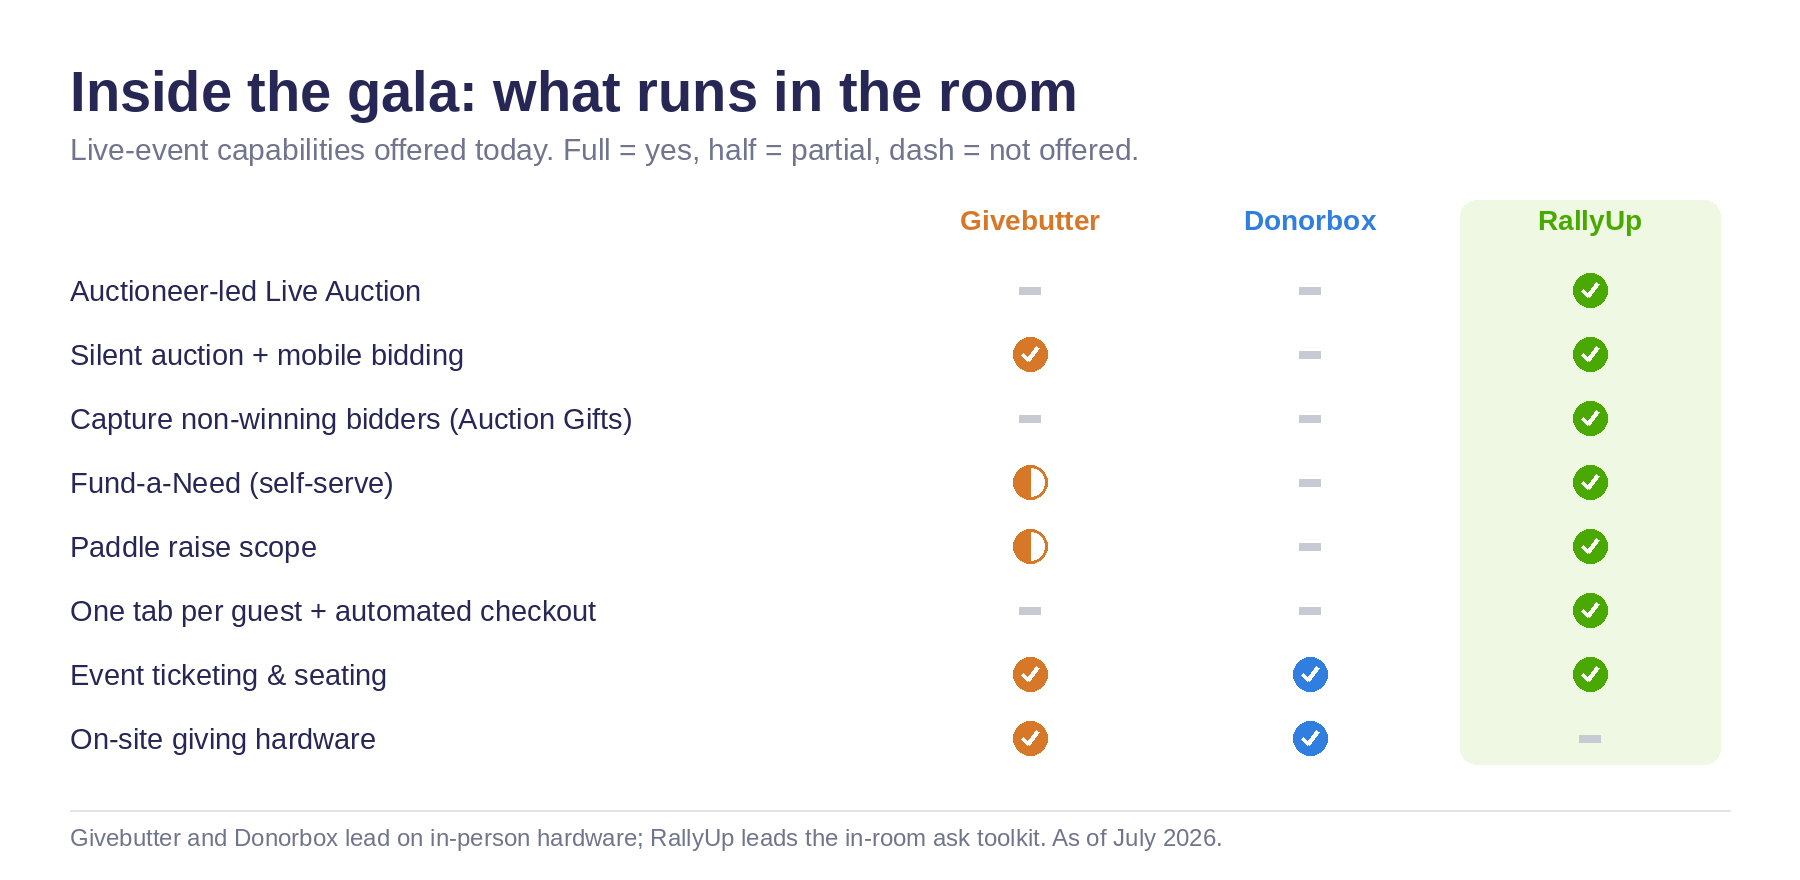
Task: Click the footnote about in-person hardware
Action: click(x=646, y=838)
